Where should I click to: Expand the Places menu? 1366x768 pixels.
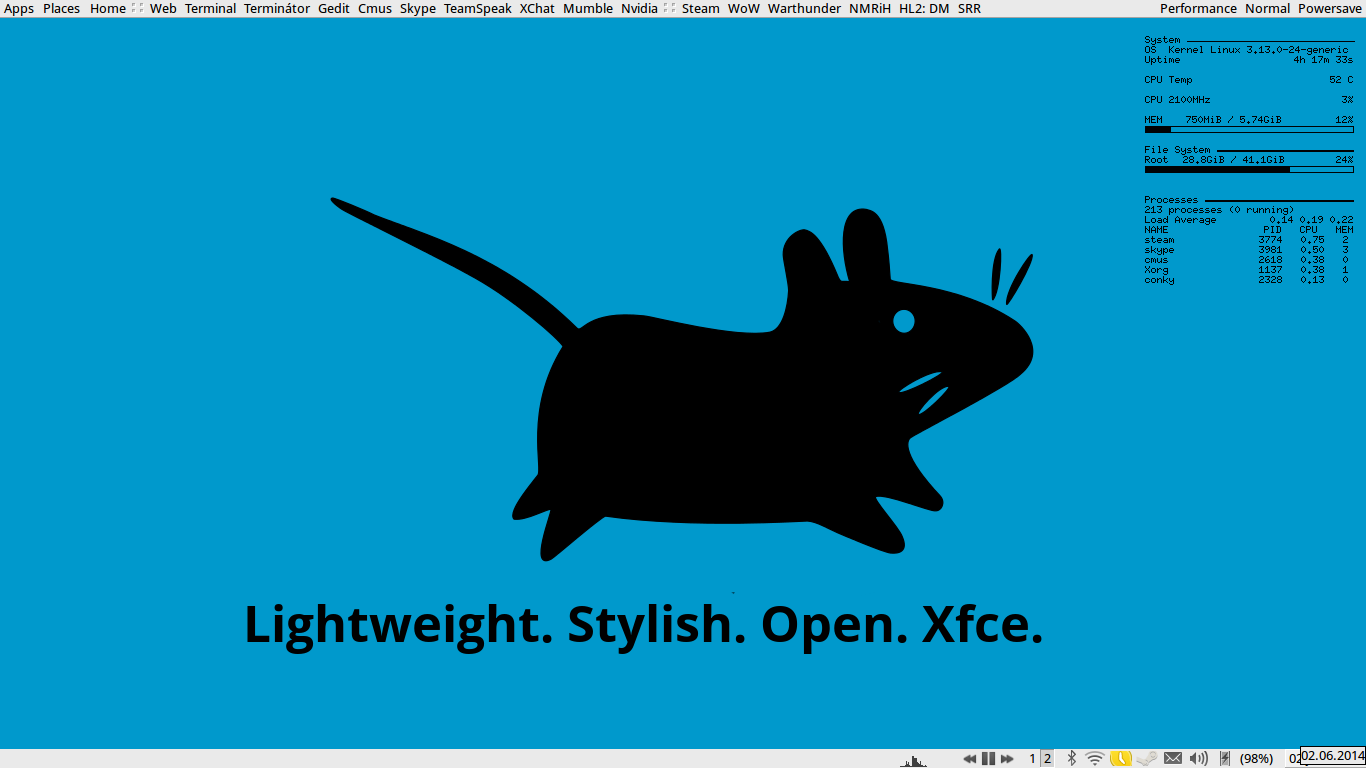(61, 8)
